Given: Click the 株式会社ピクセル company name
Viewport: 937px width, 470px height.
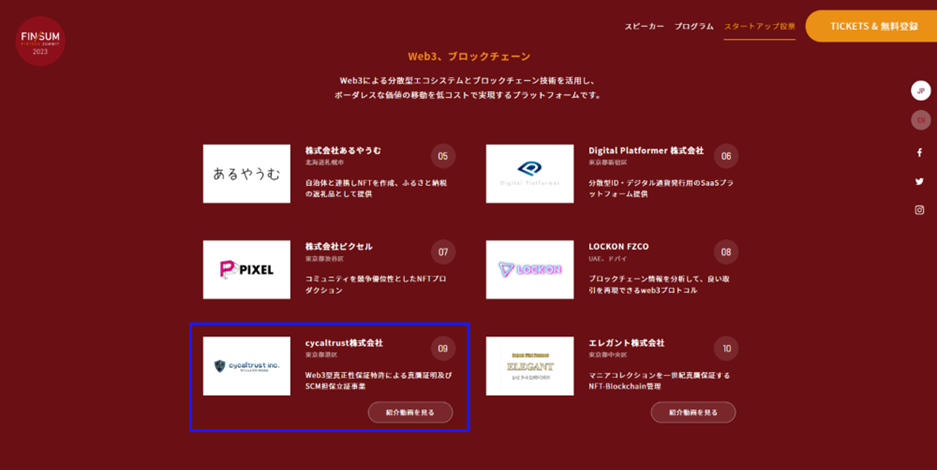Looking at the screenshot, I should pos(339,247).
